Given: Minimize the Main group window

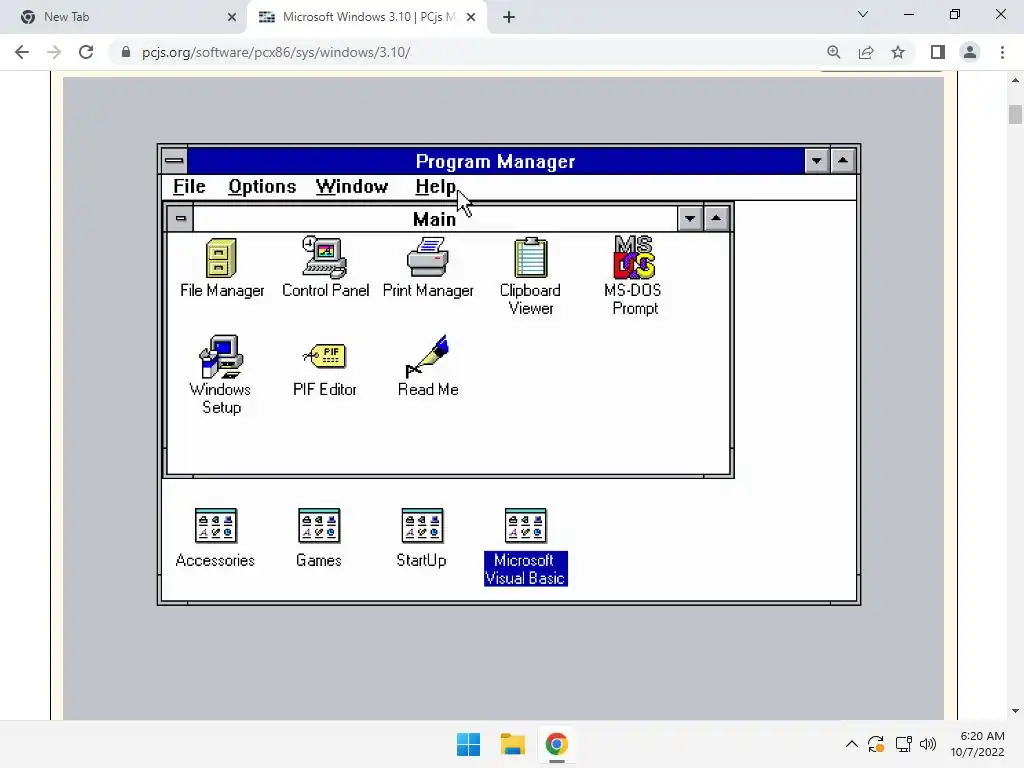Looking at the screenshot, I should pyautogui.click(x=690, y=219).
